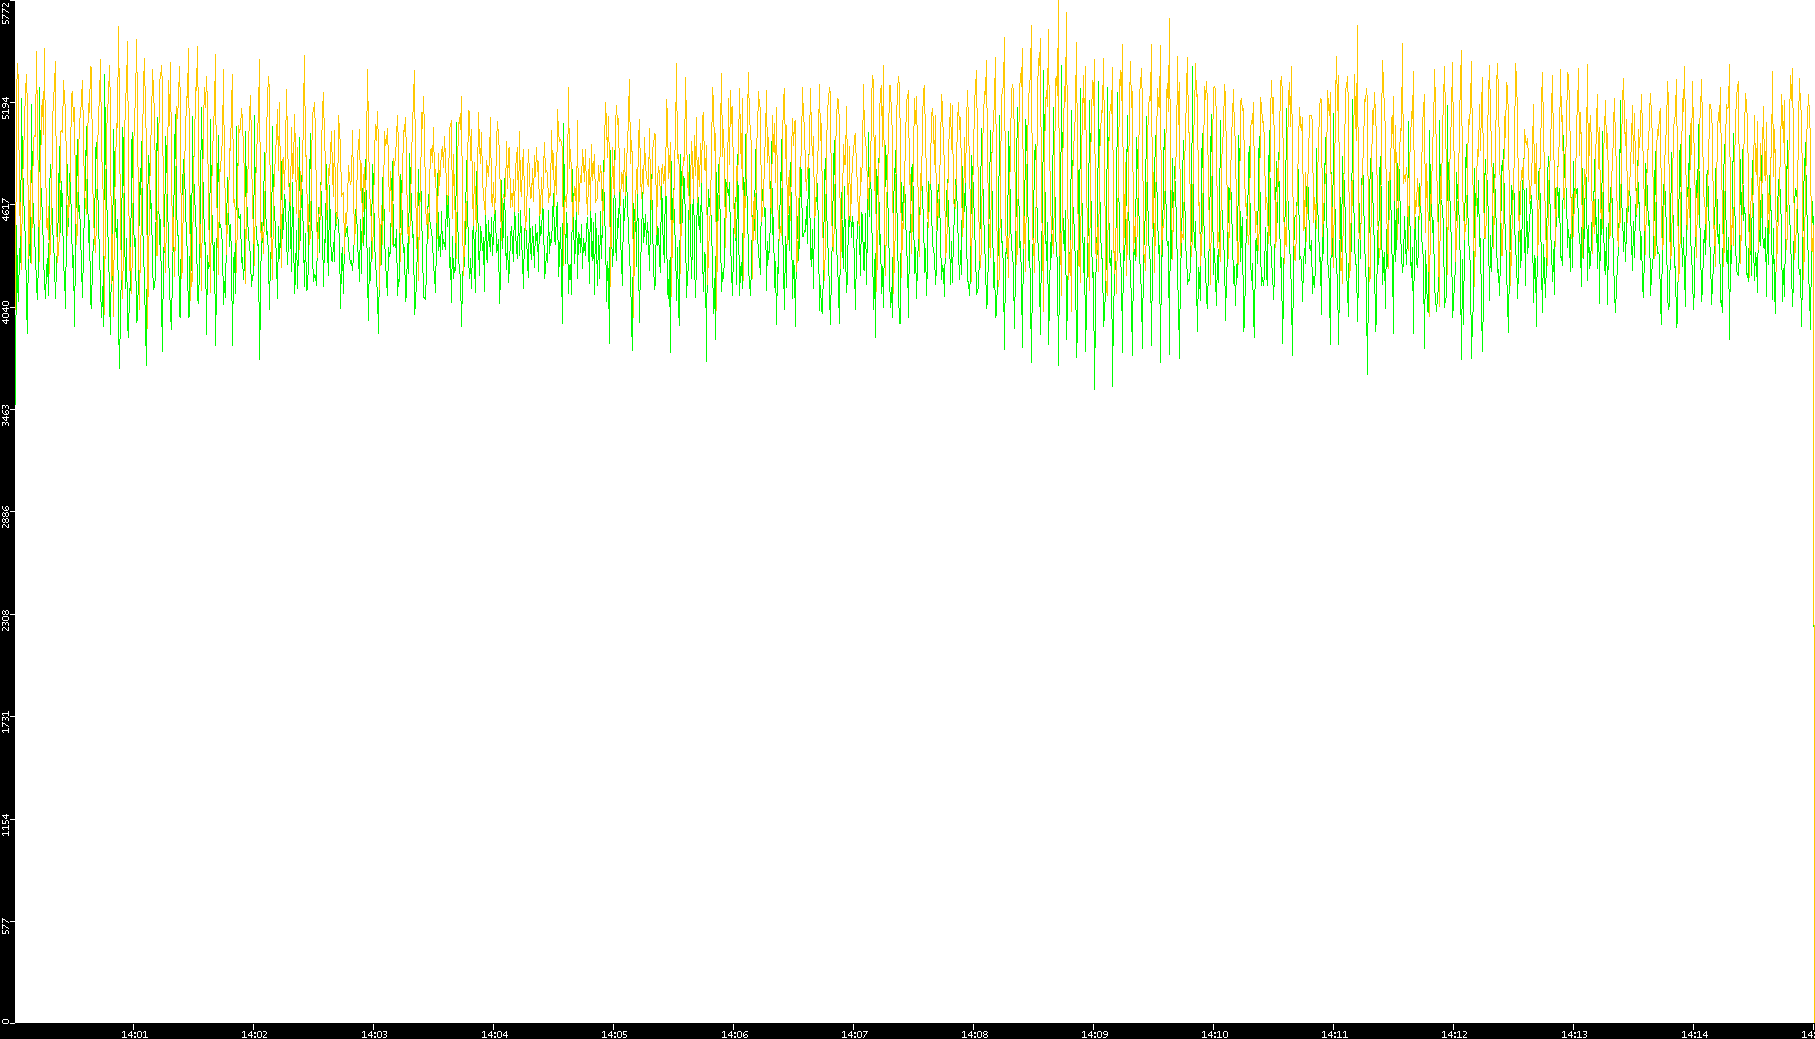Select the 14:09 tick label

pyautogui.click(x=1094, y=1034)
